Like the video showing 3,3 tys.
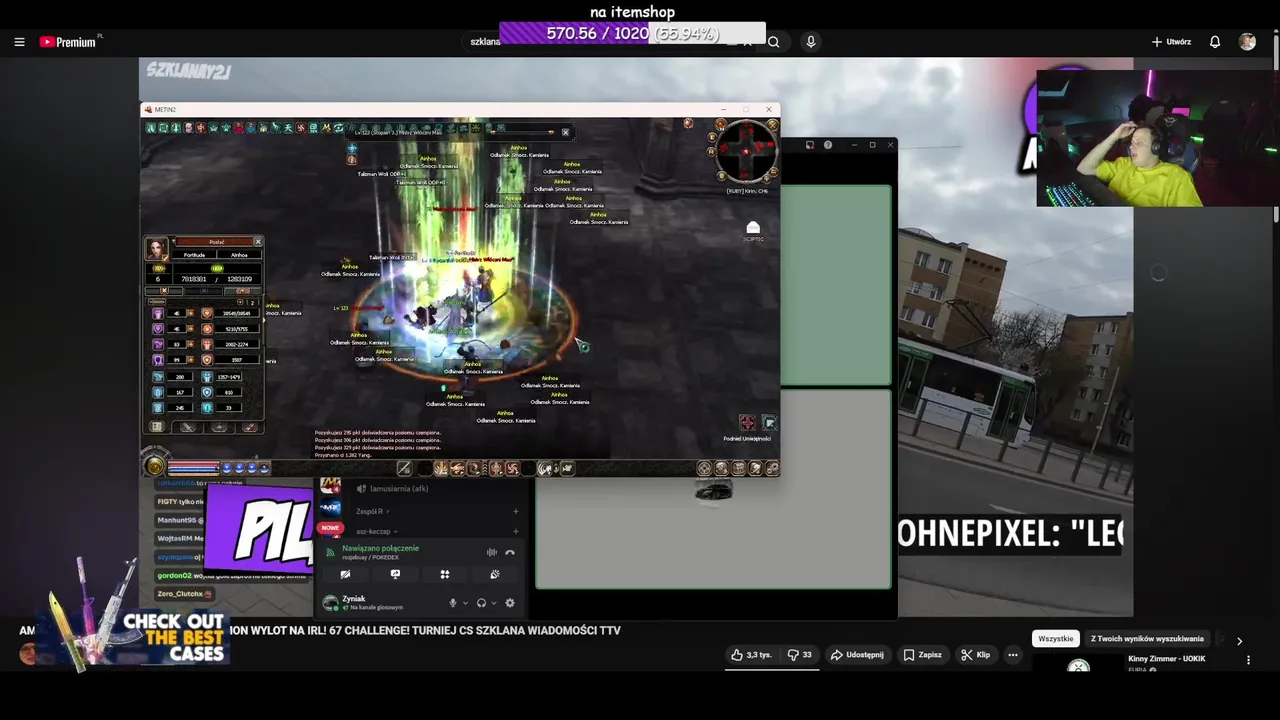 [751, 655]
